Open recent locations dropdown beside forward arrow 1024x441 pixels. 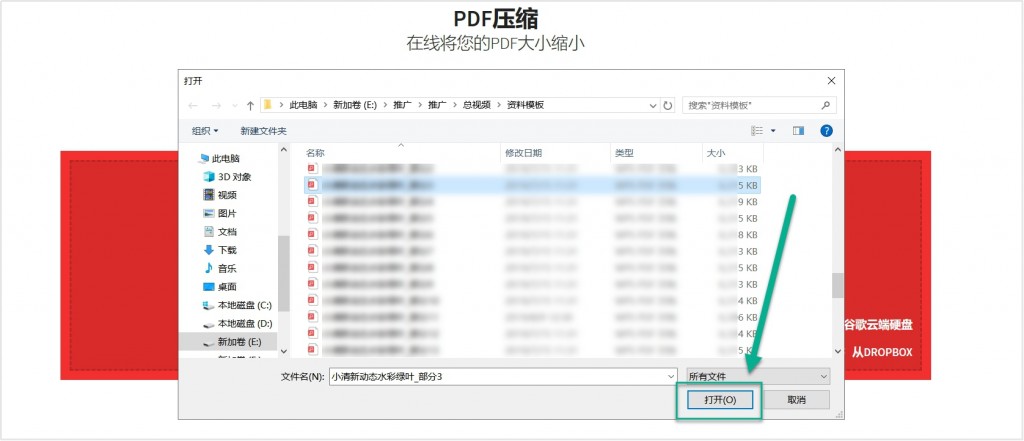coord(235,106)
